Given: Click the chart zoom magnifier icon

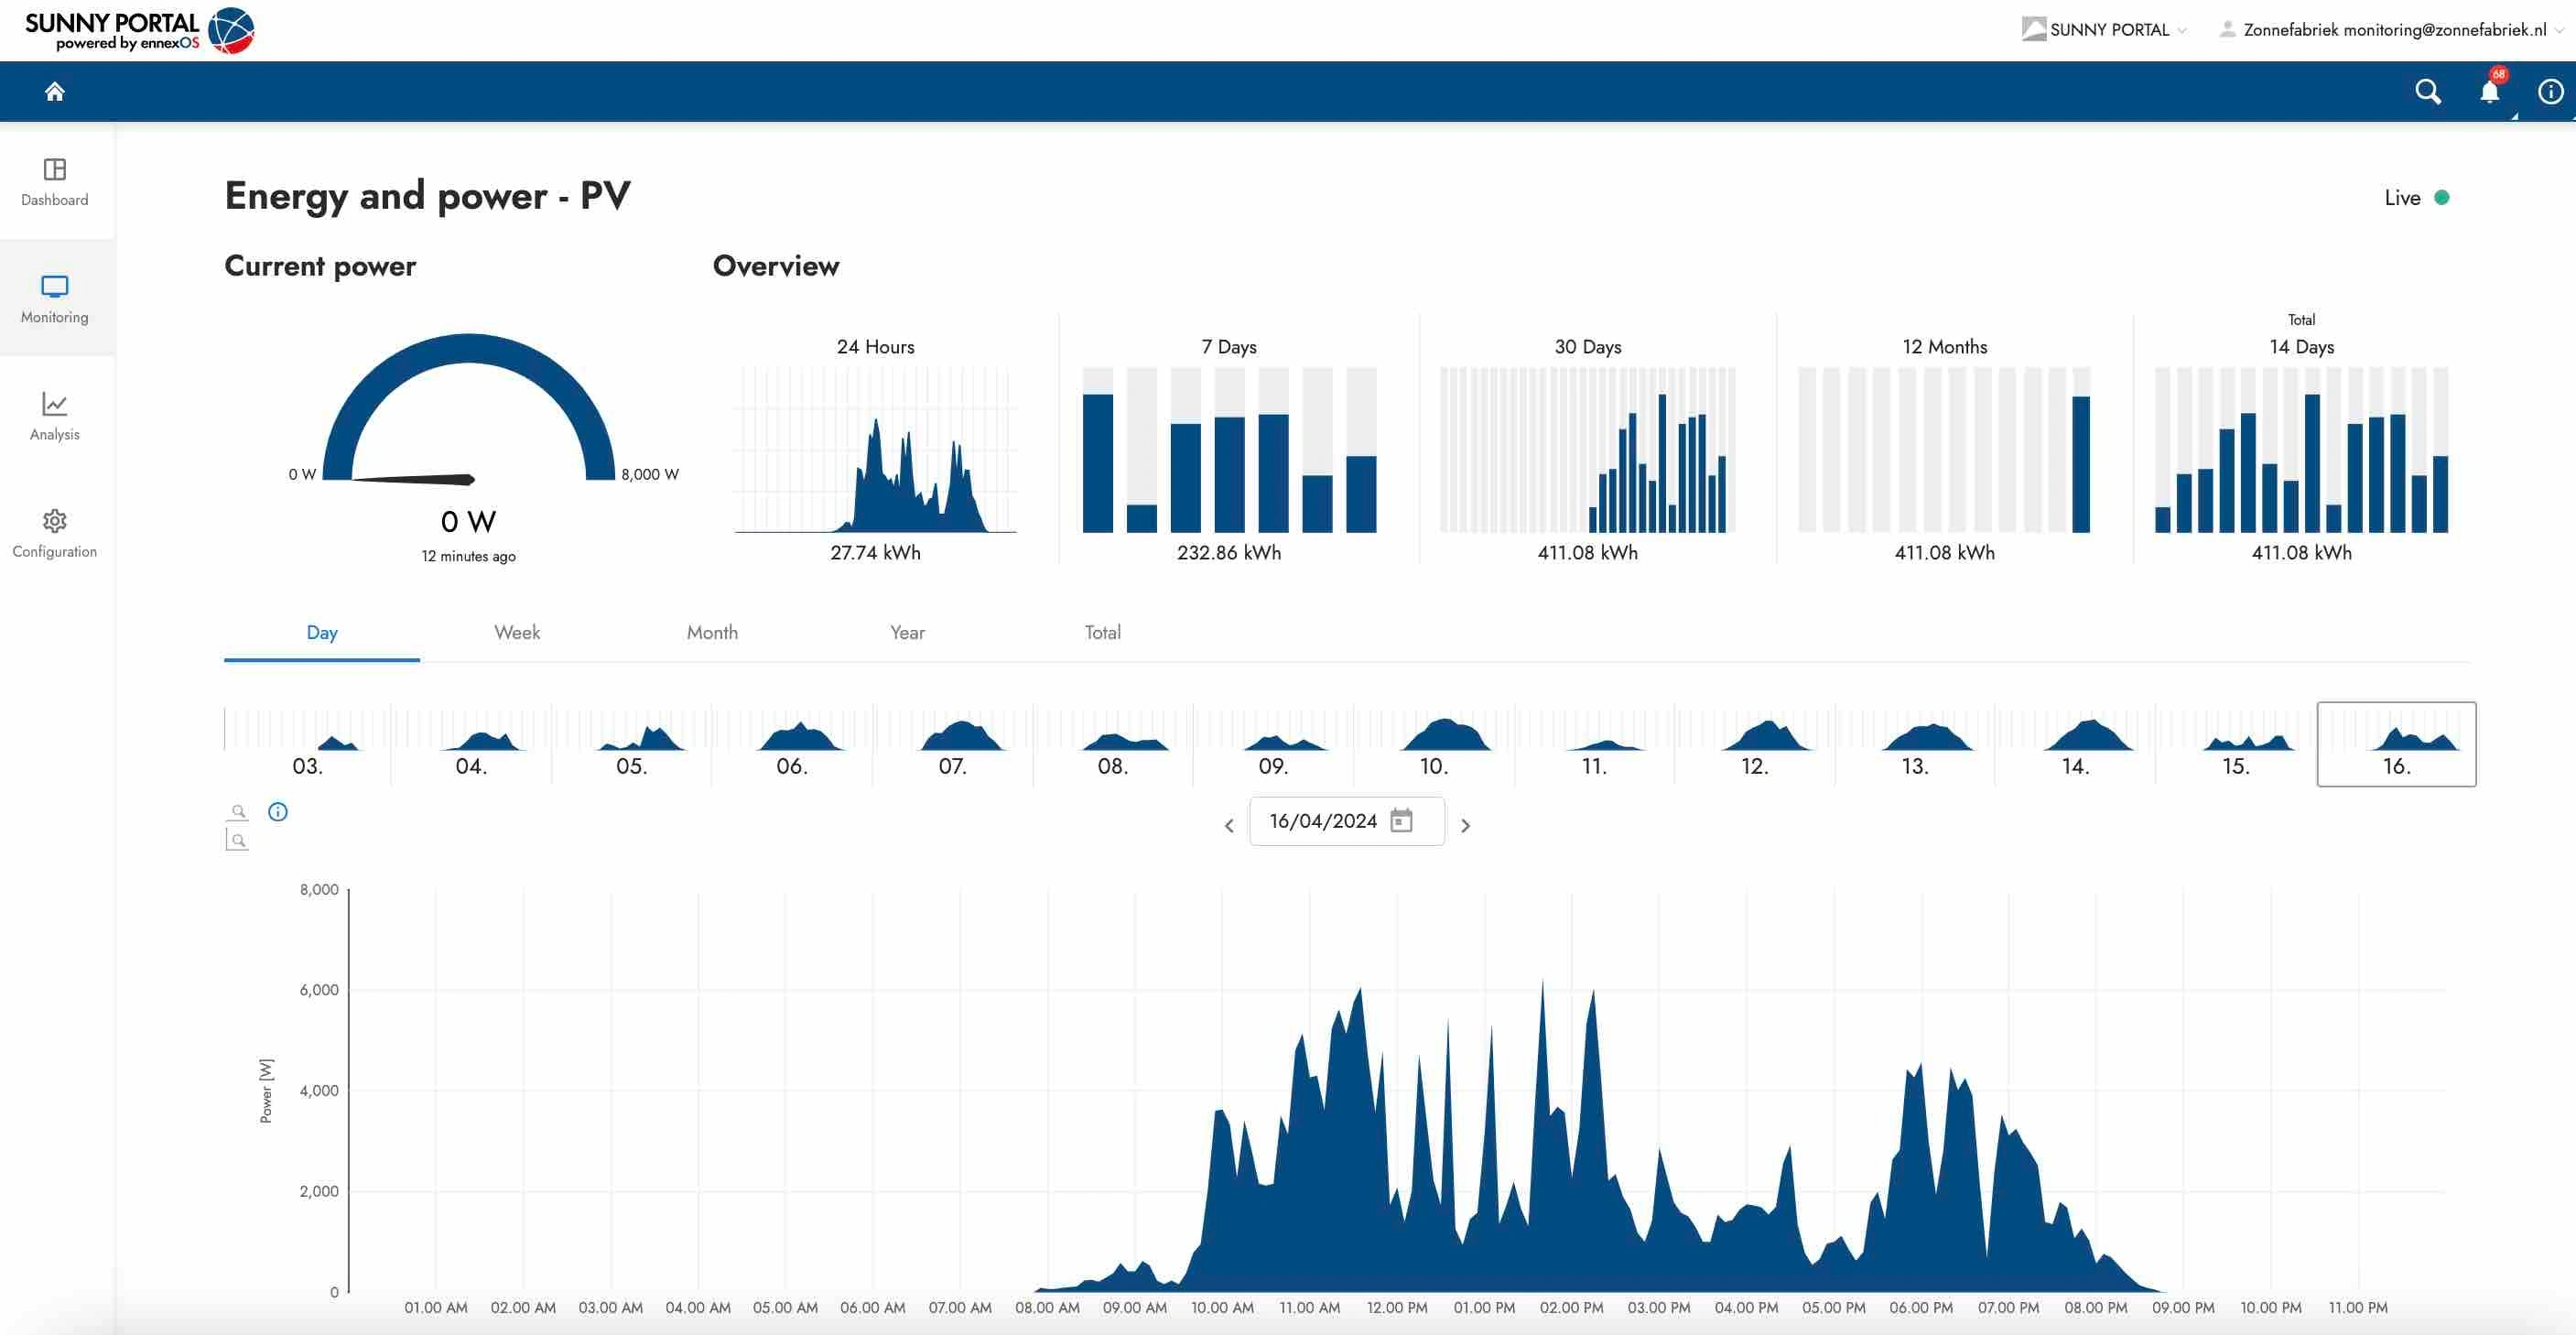Looking at the screenshot, I should coord(238,811).
